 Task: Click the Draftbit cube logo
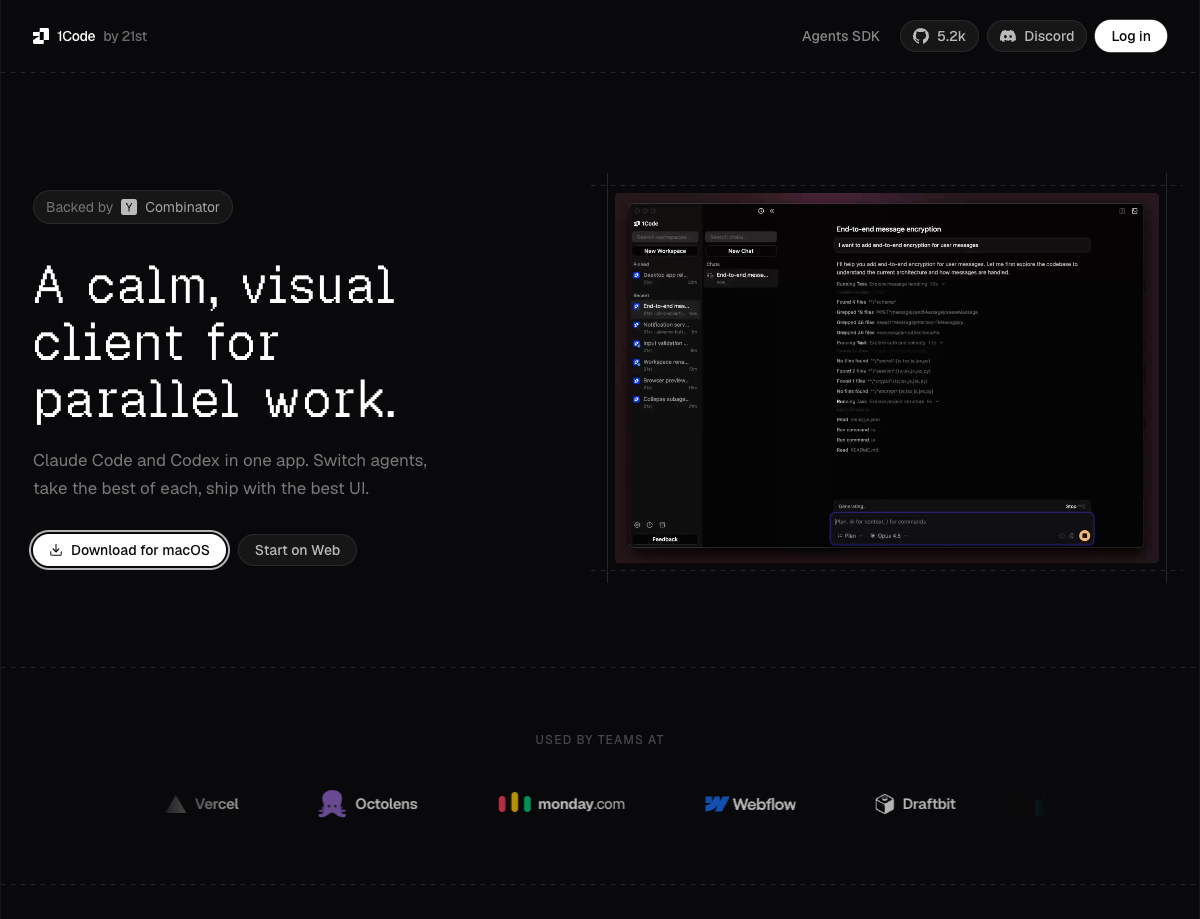point(884,804)
